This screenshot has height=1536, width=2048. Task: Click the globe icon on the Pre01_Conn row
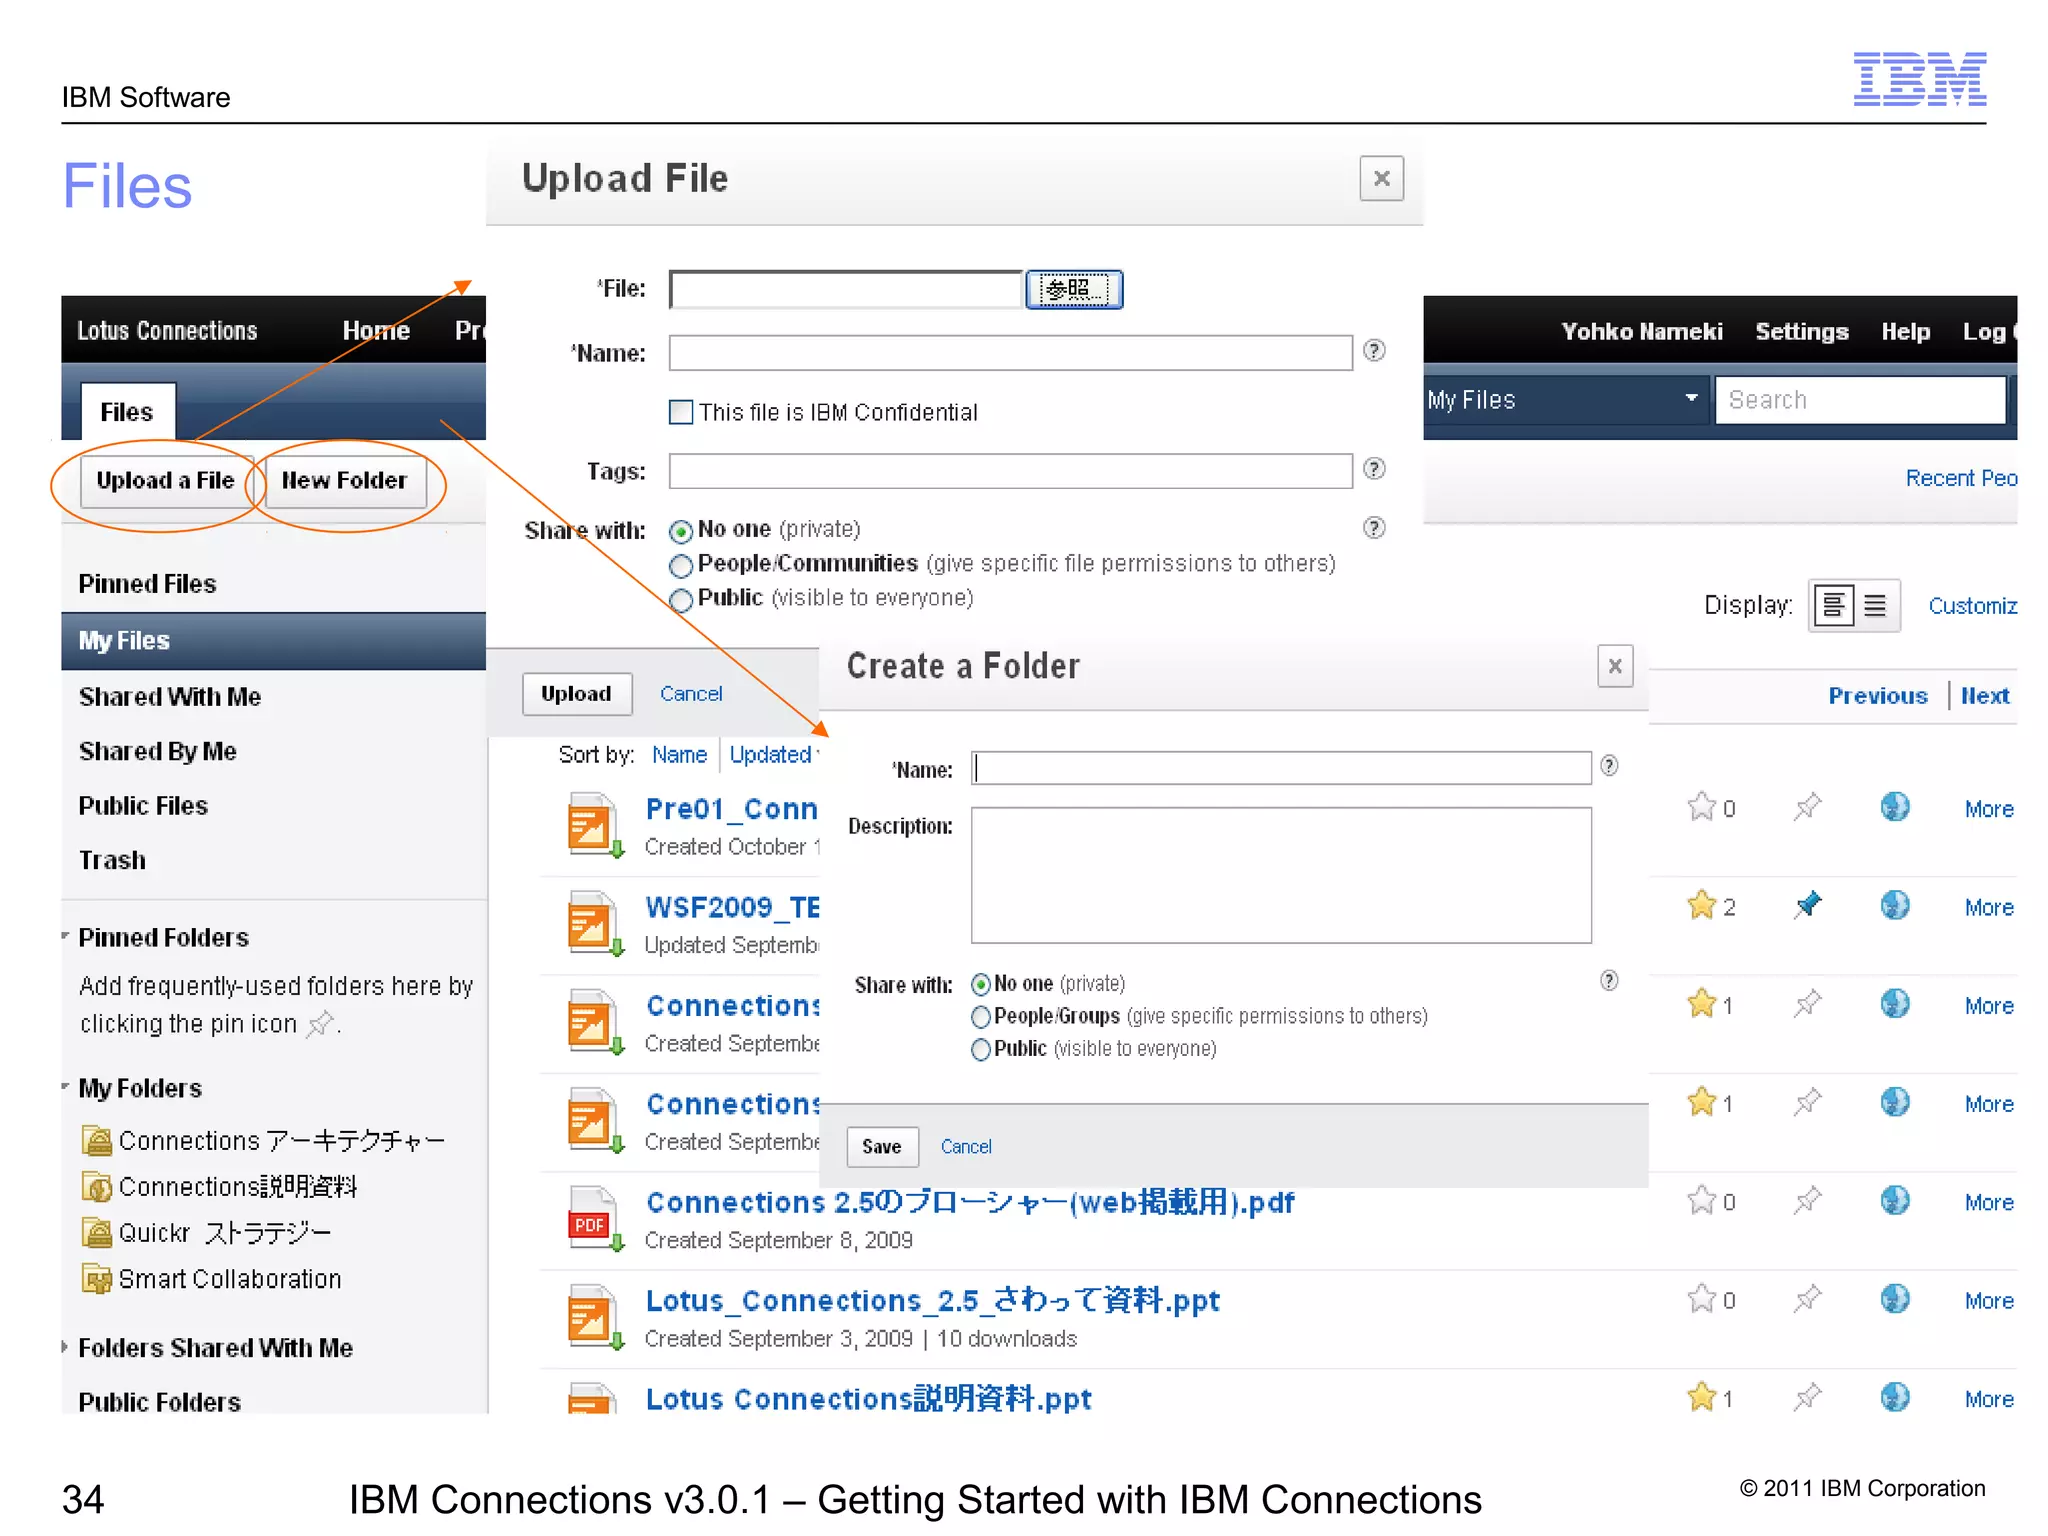pos(1894,806)
